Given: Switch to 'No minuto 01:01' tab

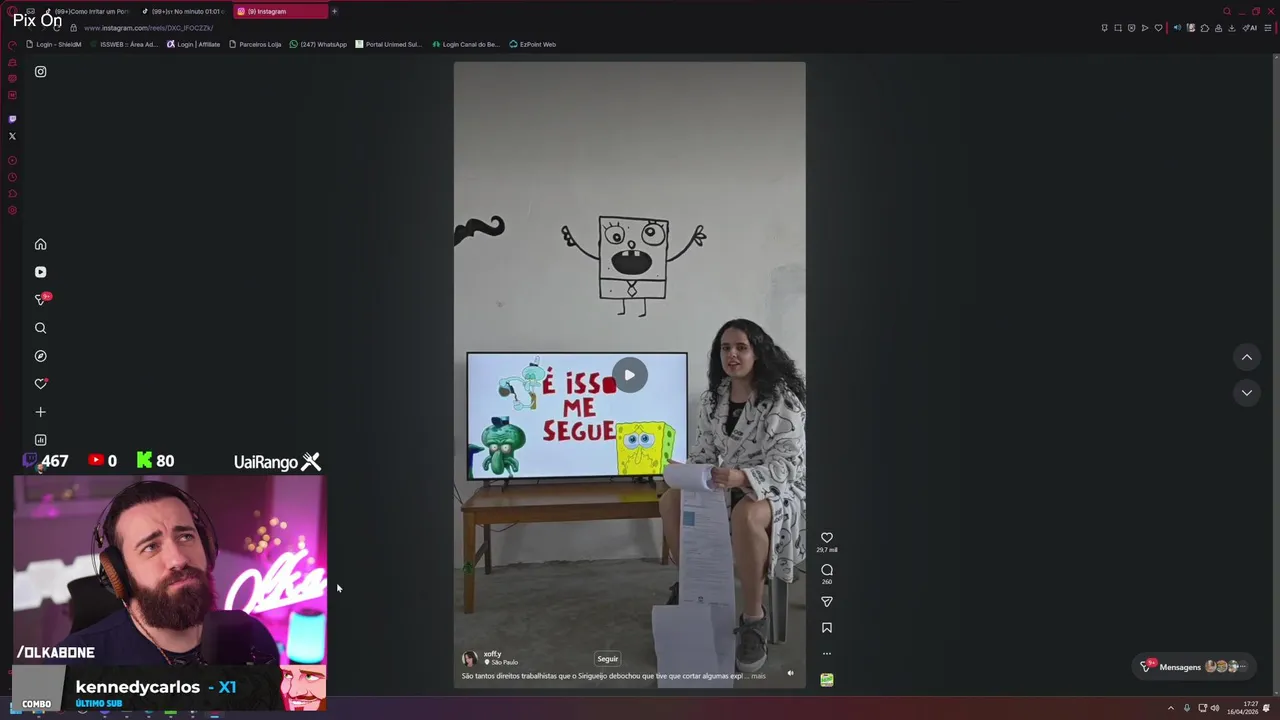Looking at the screenshot, I should coord(184,11).
